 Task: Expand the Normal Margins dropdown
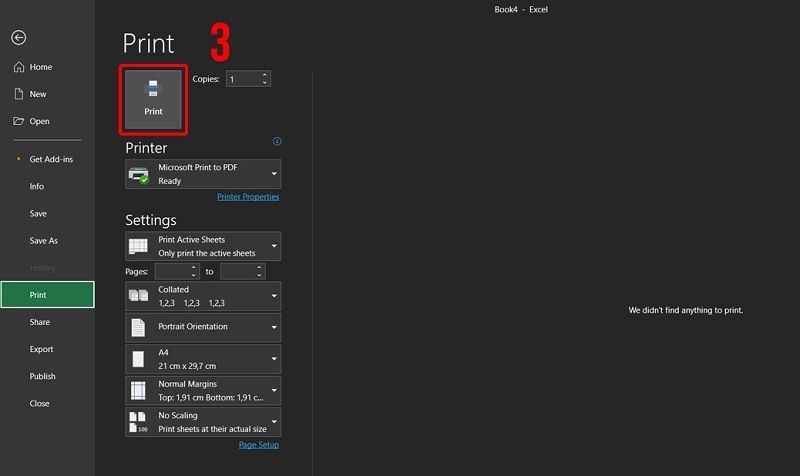click(203, 390)
